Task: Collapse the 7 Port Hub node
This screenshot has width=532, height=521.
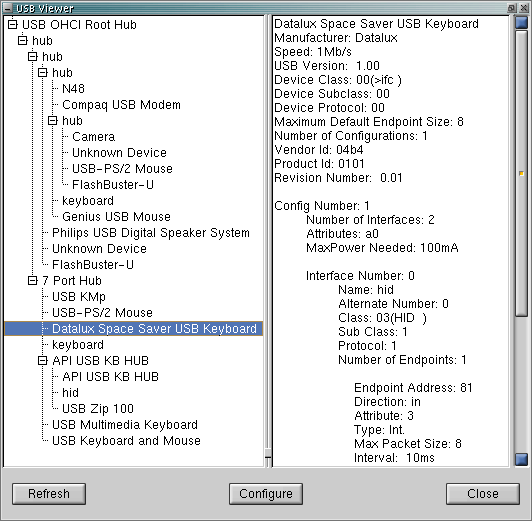Action: 33,281
